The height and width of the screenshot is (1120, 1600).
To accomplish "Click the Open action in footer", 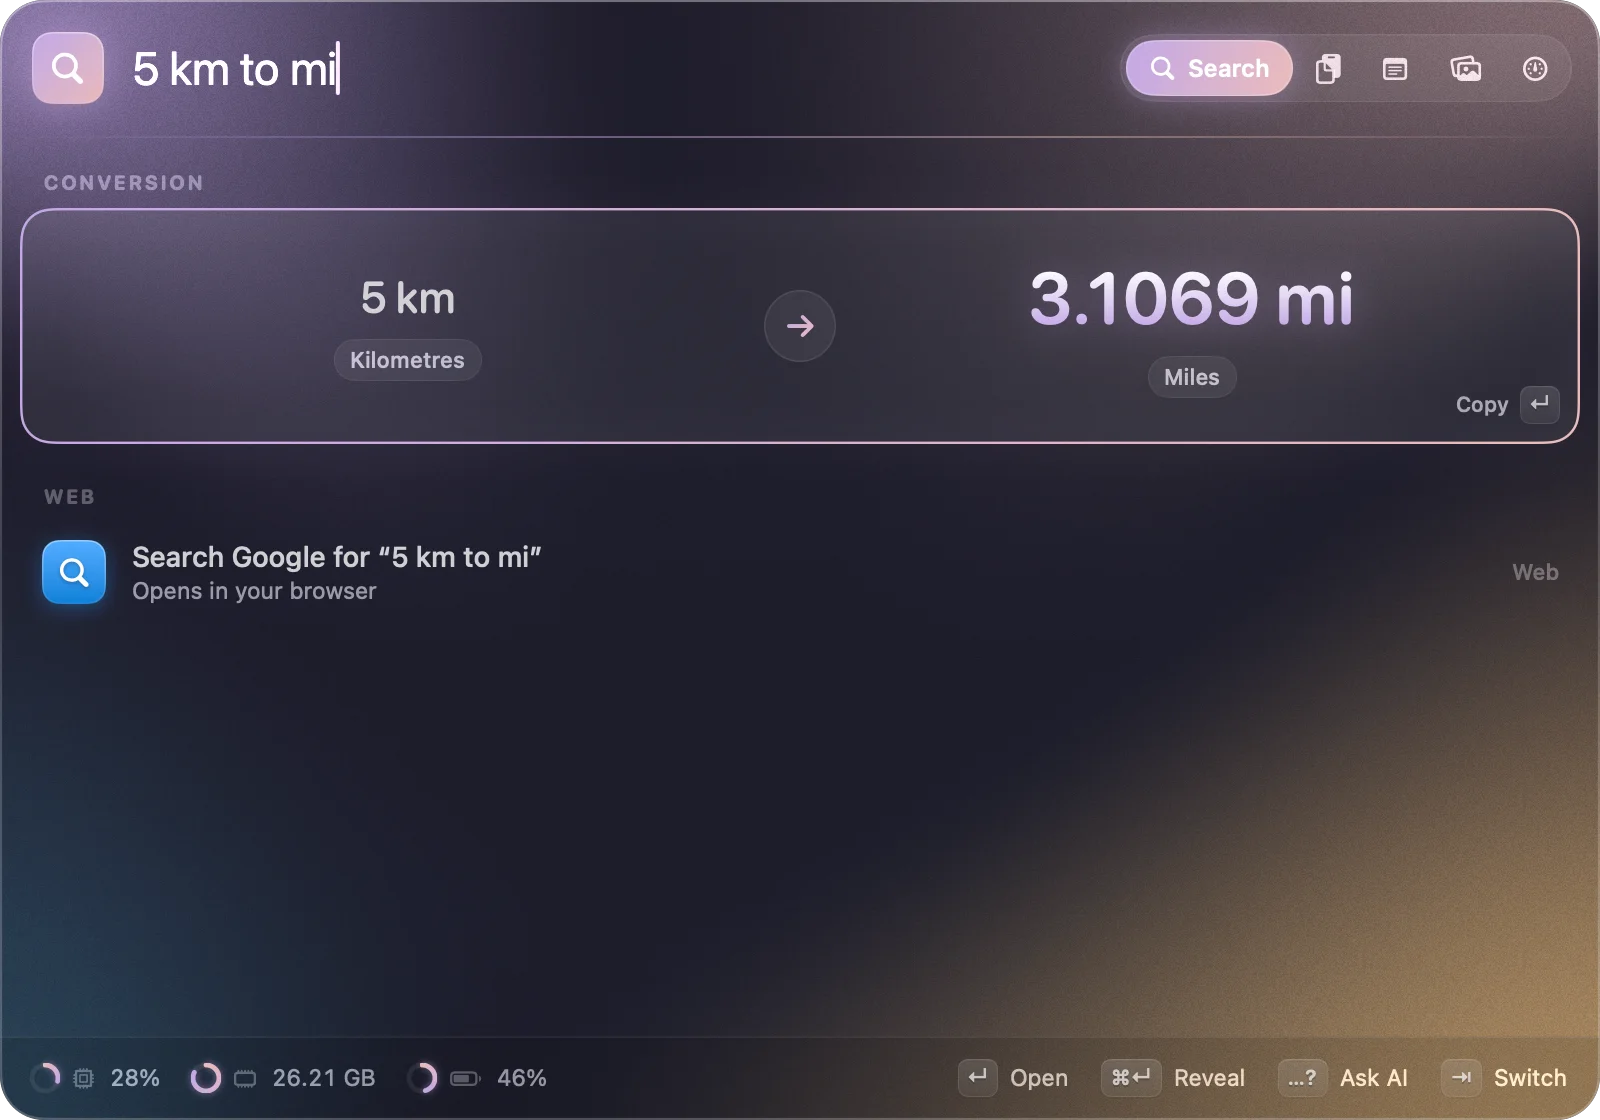I will pyautogui.click(x=1013, y=1078).
